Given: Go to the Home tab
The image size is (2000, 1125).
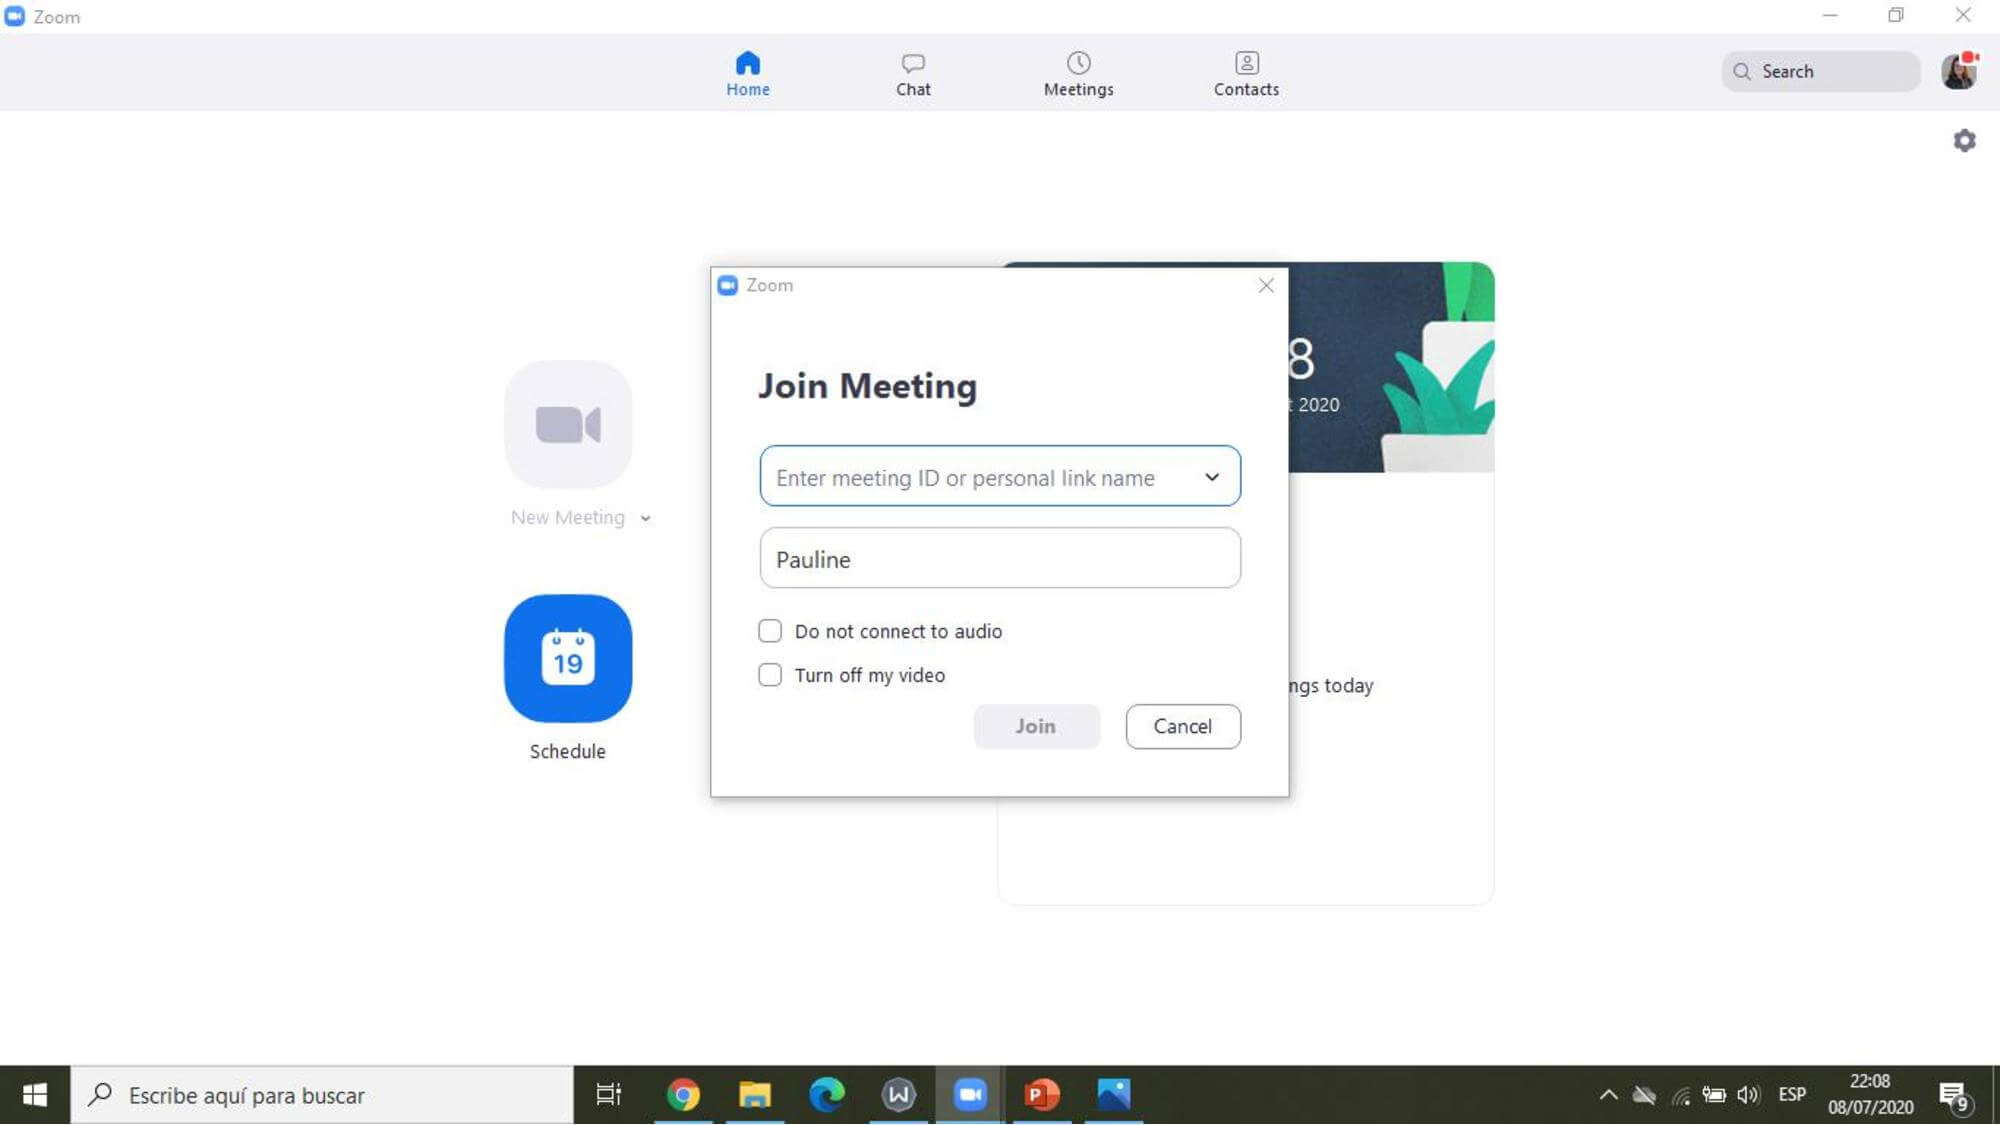Looking at the screenshot, I should tap(748, 74).
